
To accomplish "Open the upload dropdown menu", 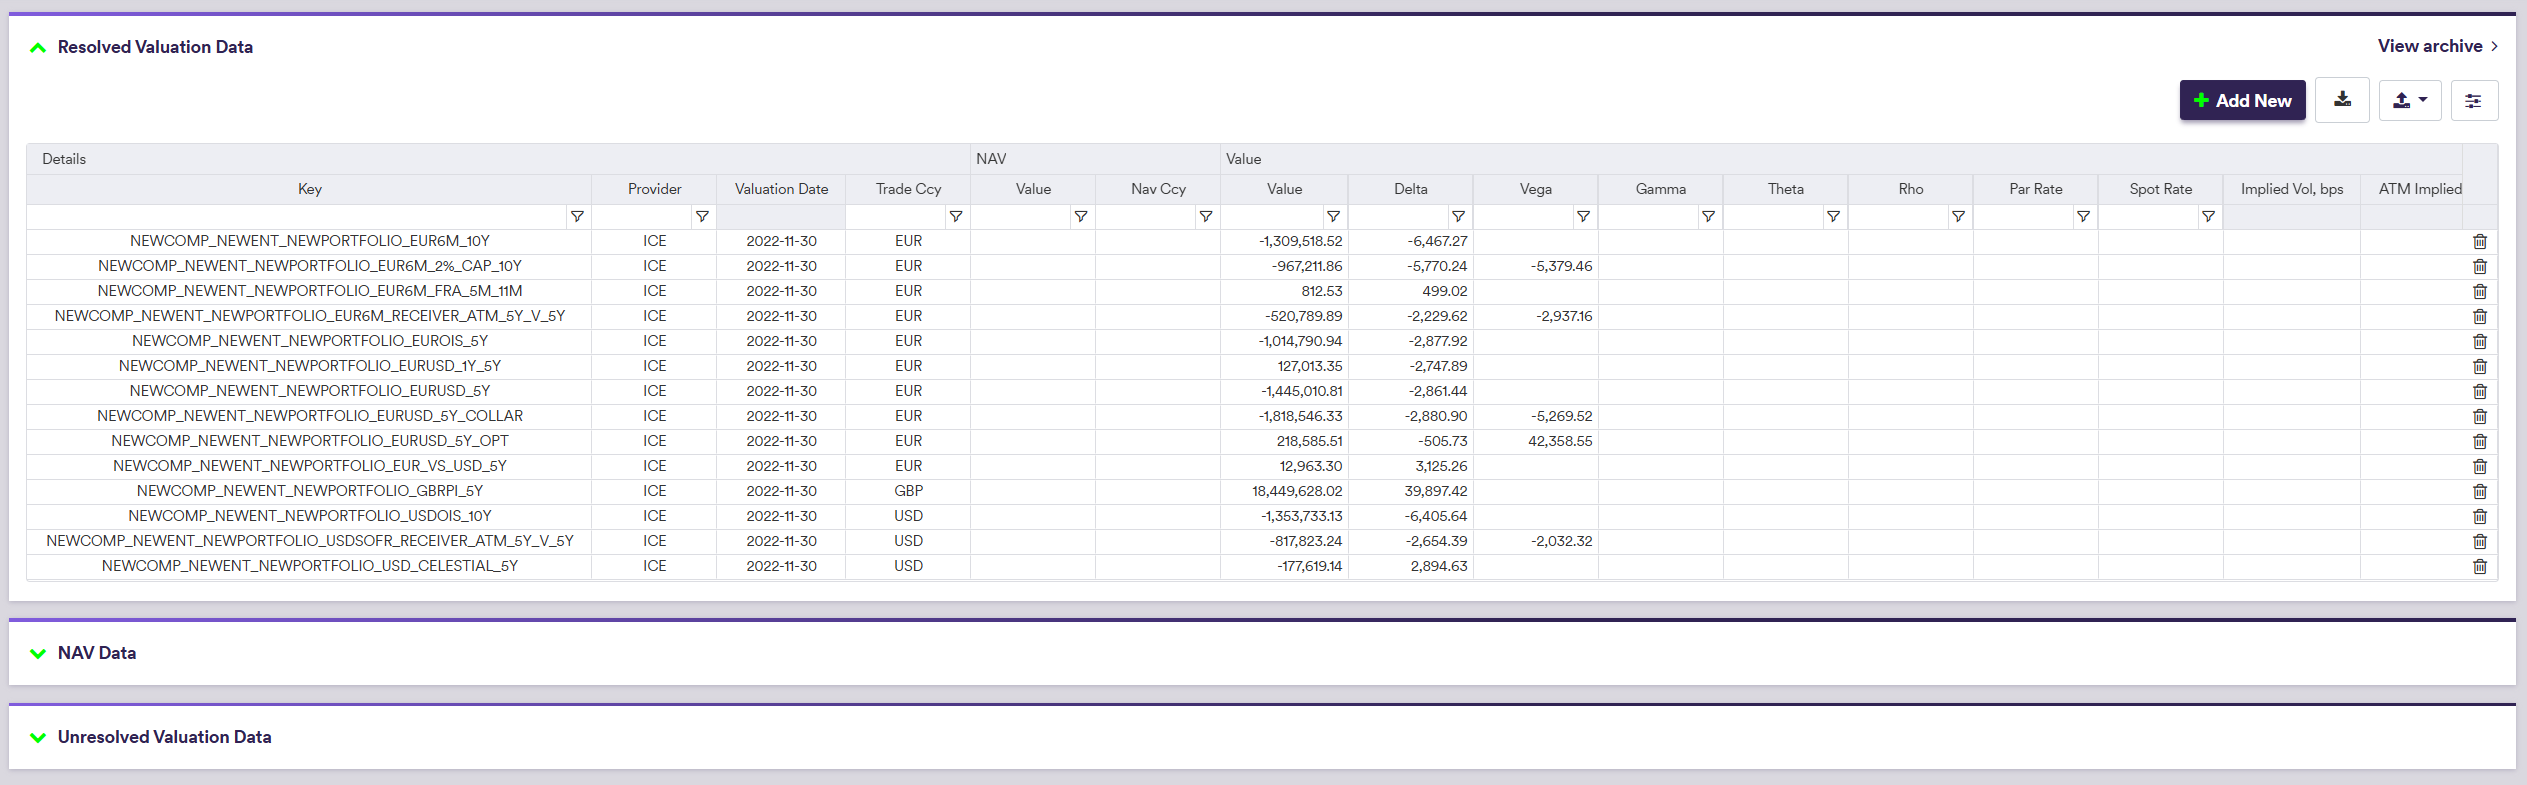I will (x=2409, y=101).
